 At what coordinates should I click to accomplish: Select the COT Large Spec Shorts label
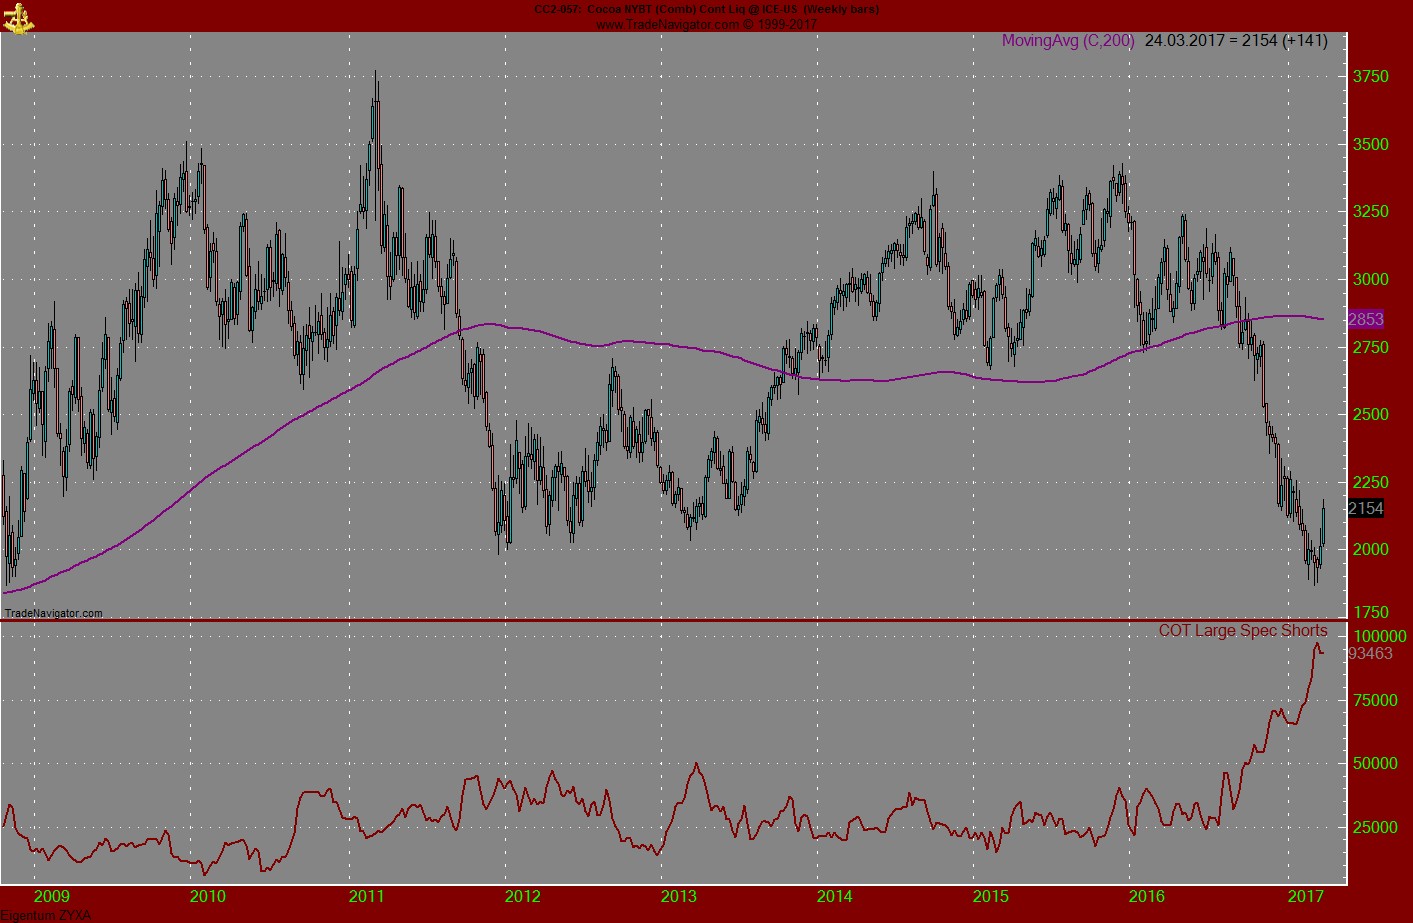1242,631
